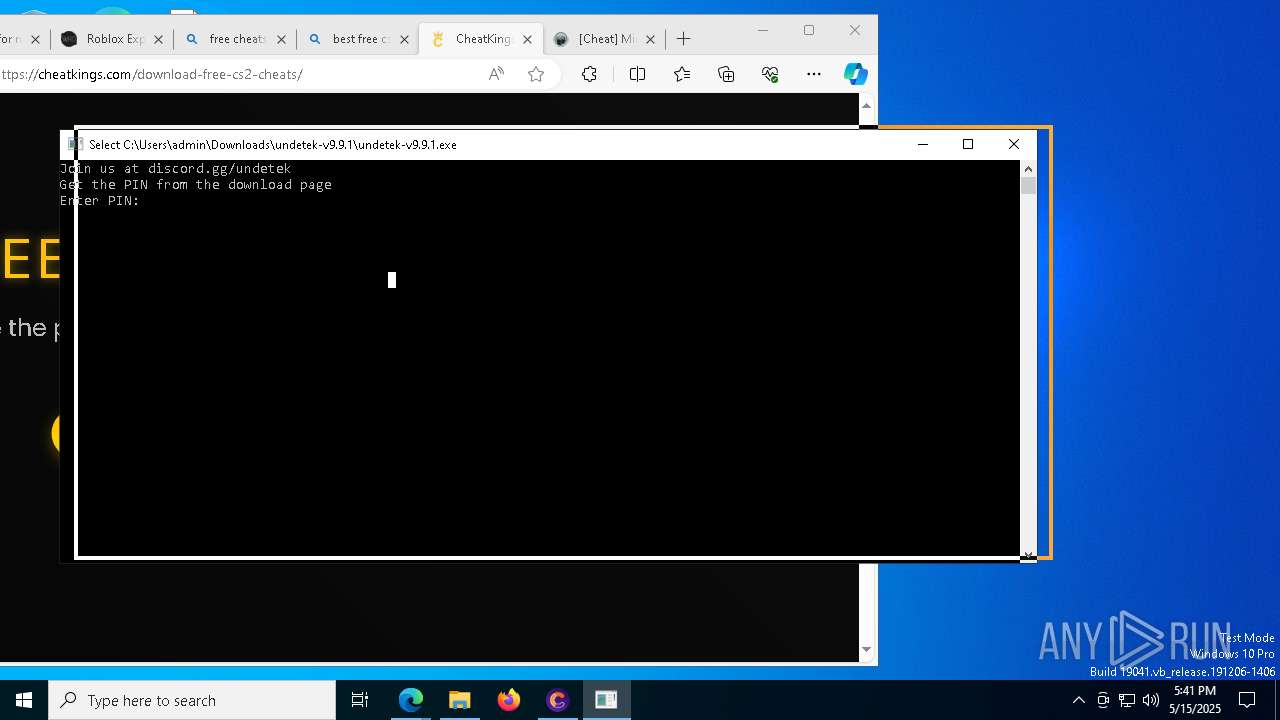Click the 'Enter PIN:' console line
This screenshot has width=1280, height=720.
point(100,201)
